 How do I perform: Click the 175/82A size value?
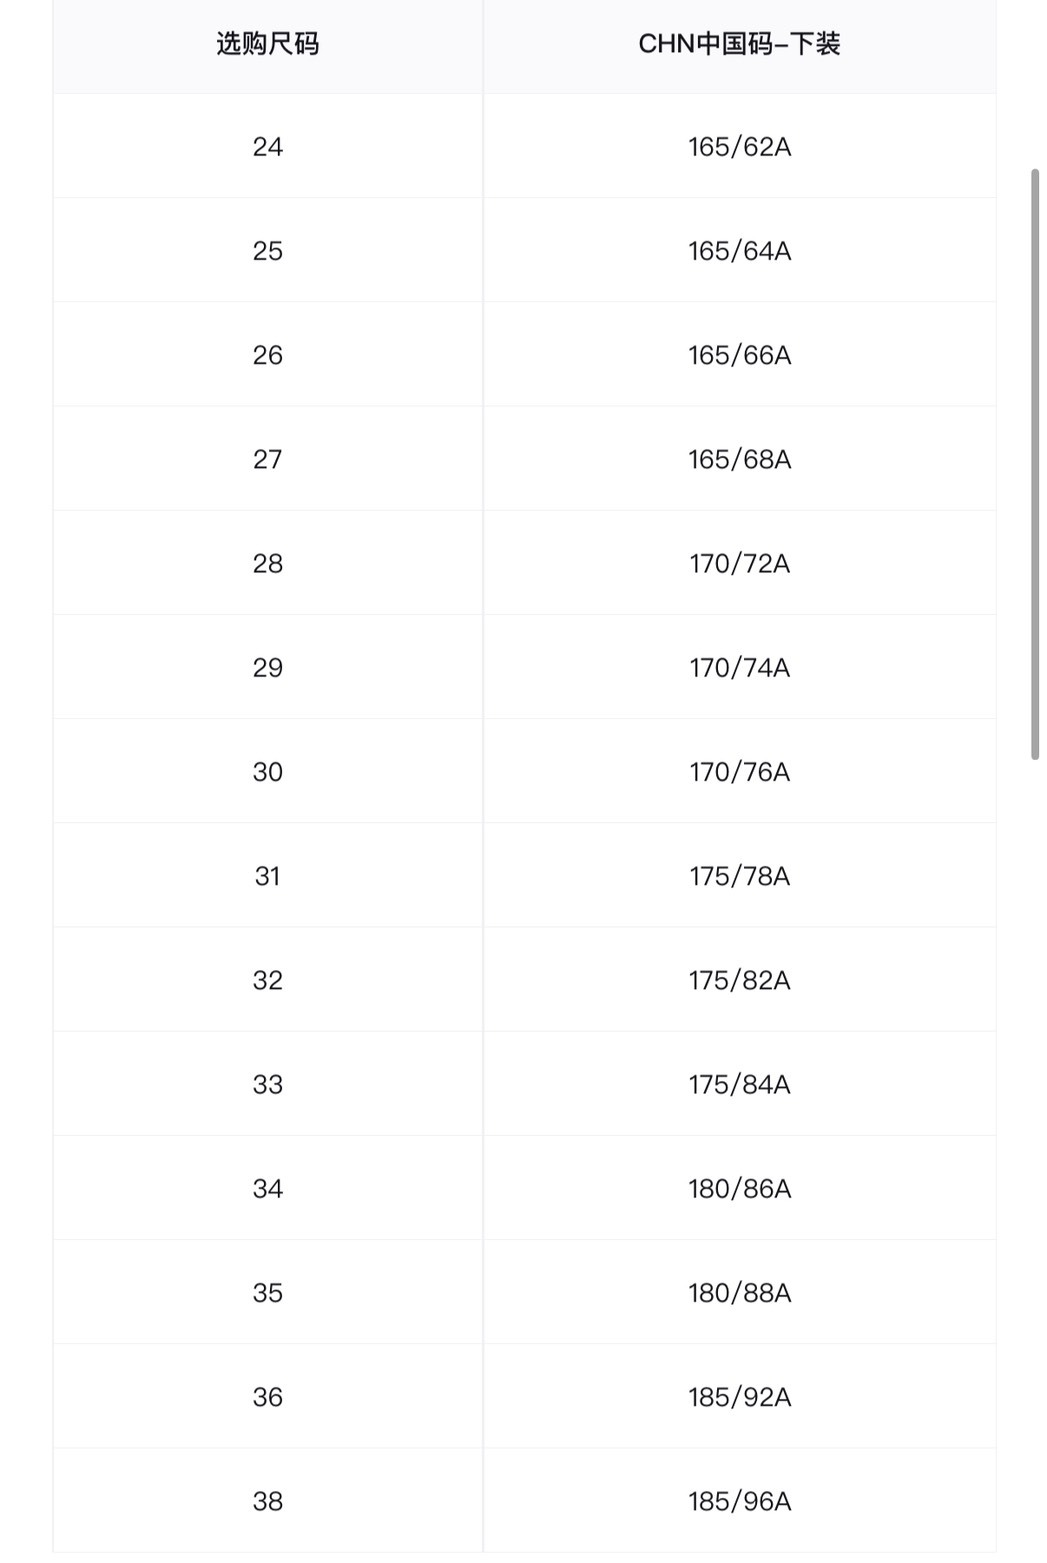(x=739, y=980)
